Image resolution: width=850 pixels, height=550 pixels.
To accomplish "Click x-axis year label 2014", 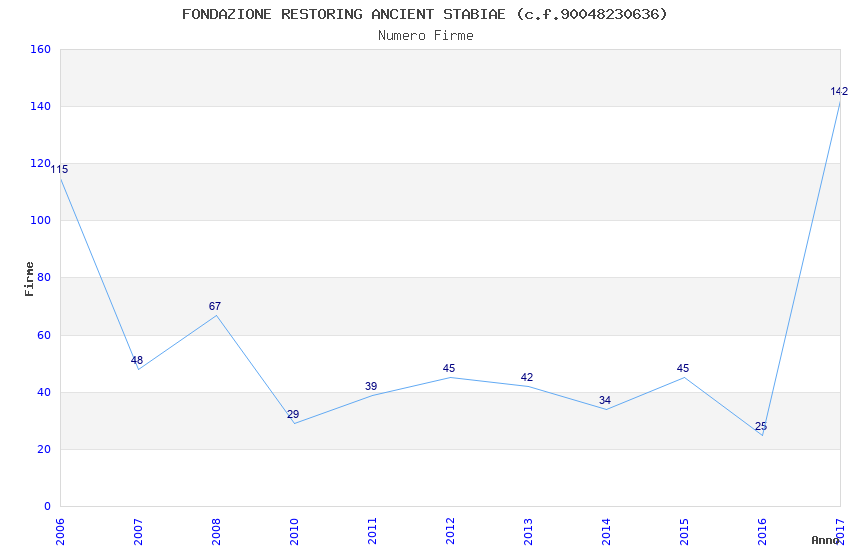I will [607, 532].
